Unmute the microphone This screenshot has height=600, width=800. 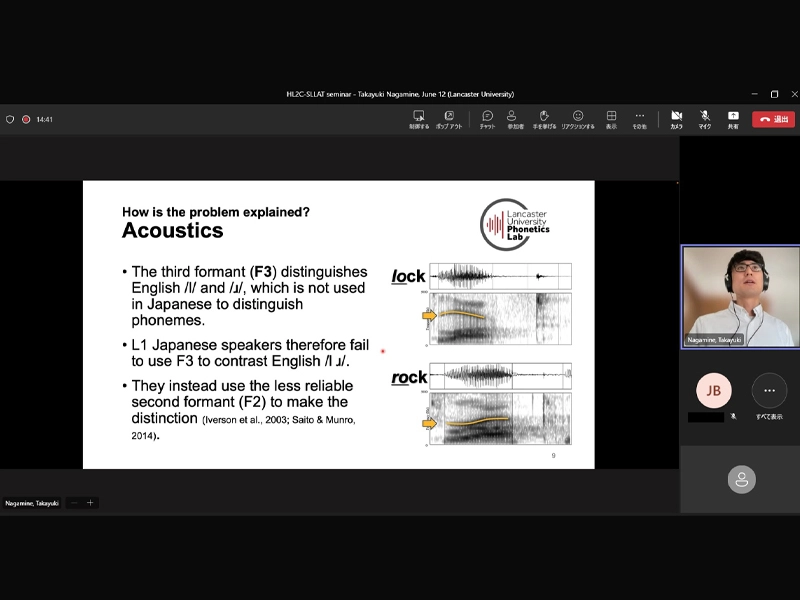tap(705, 118)
